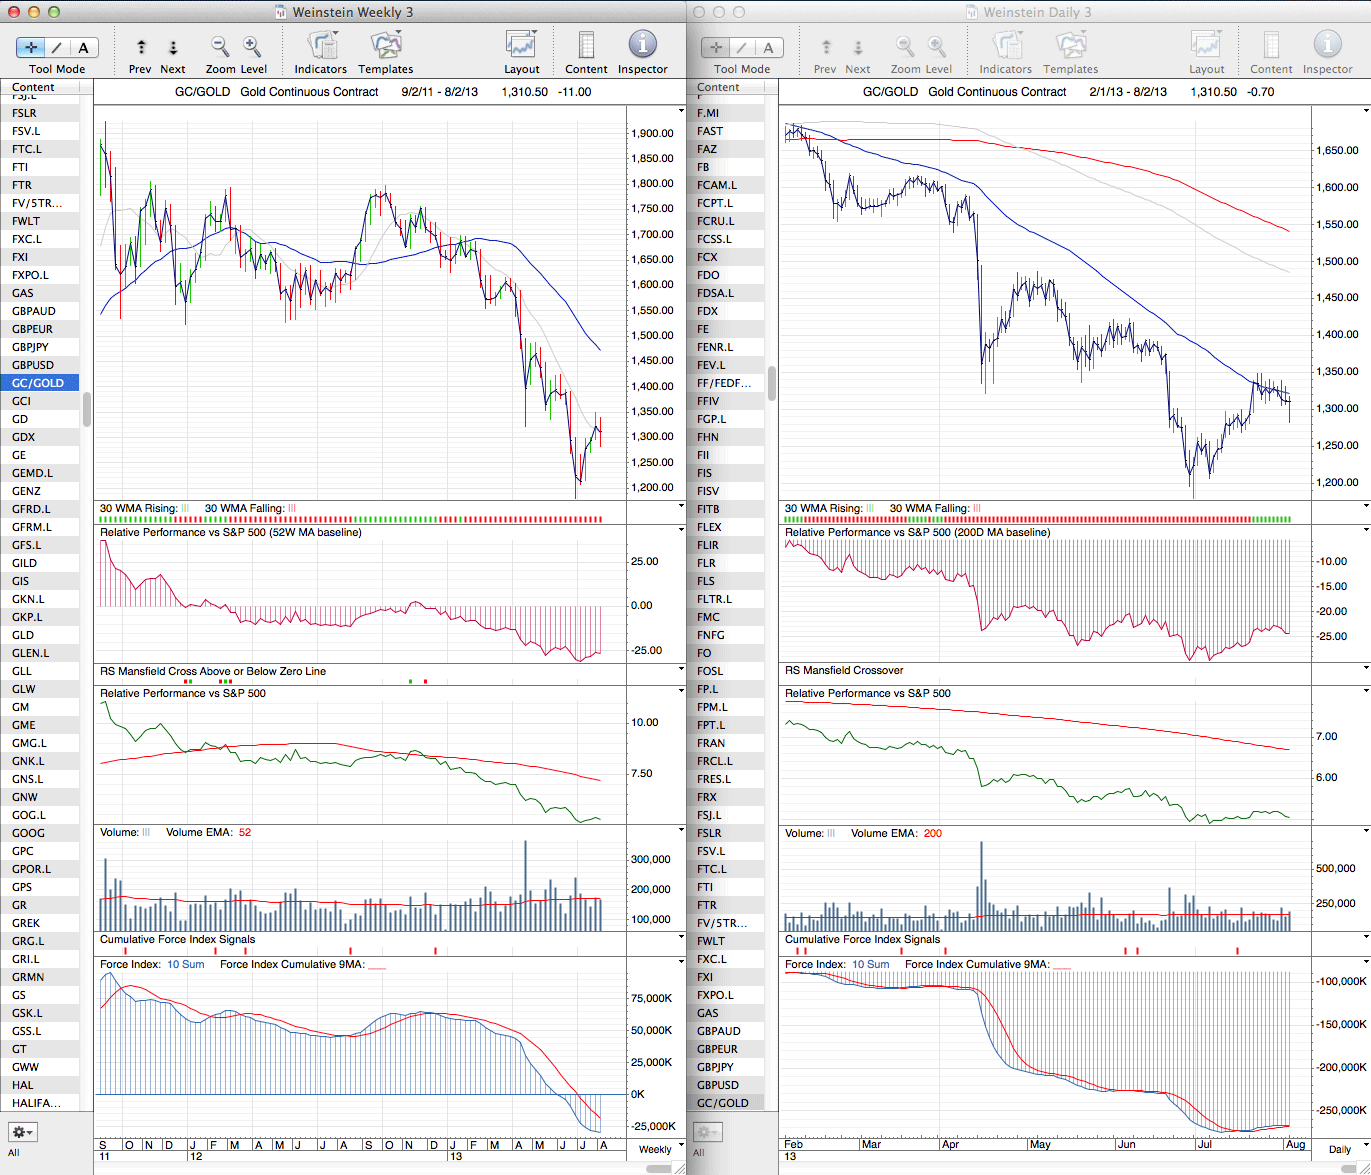1371x1175 pixels.
Task: Expand the weekly Volume panel options arrow
Action: point(680,831)
